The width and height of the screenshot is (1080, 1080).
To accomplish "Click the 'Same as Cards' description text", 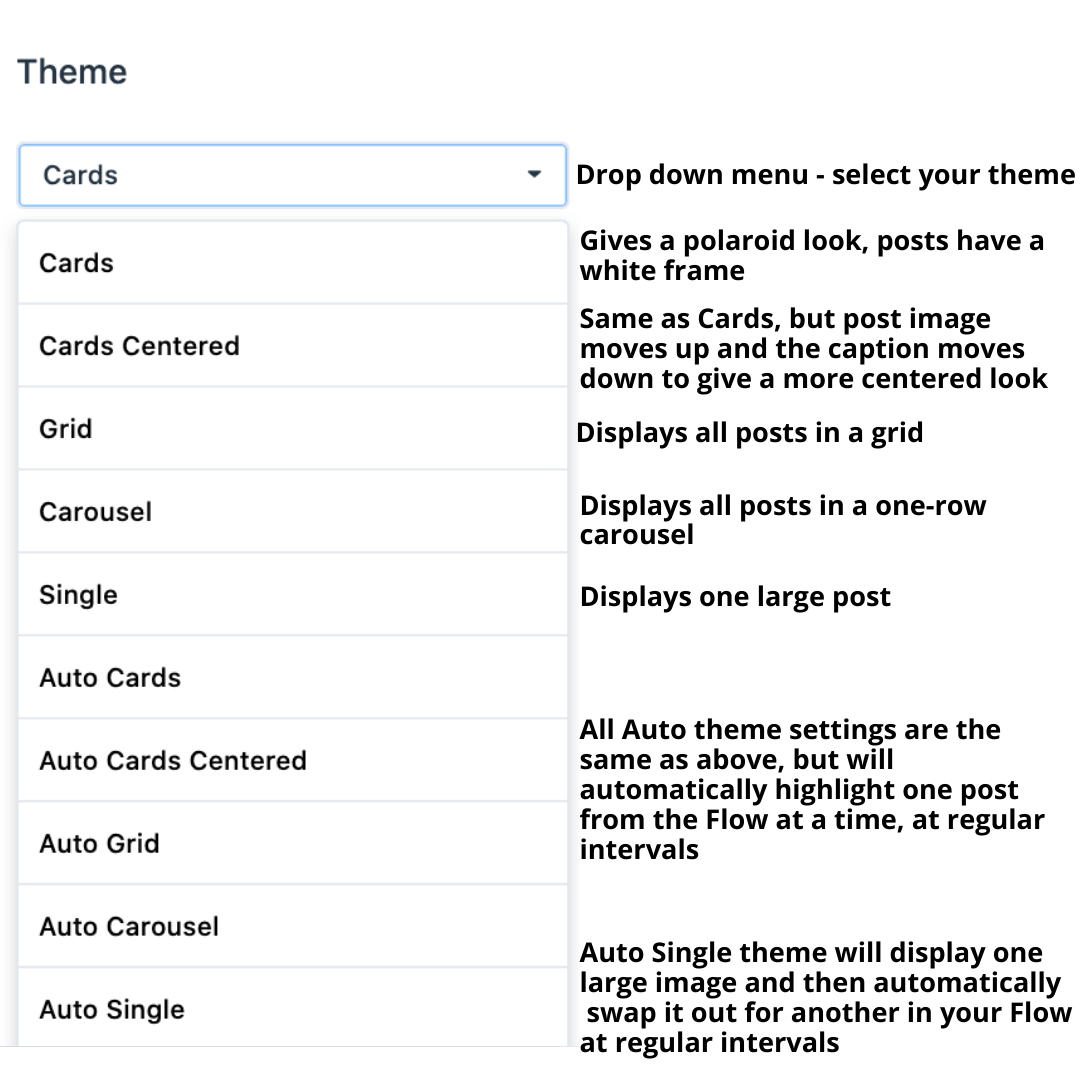I will click(x=813, y=349).
